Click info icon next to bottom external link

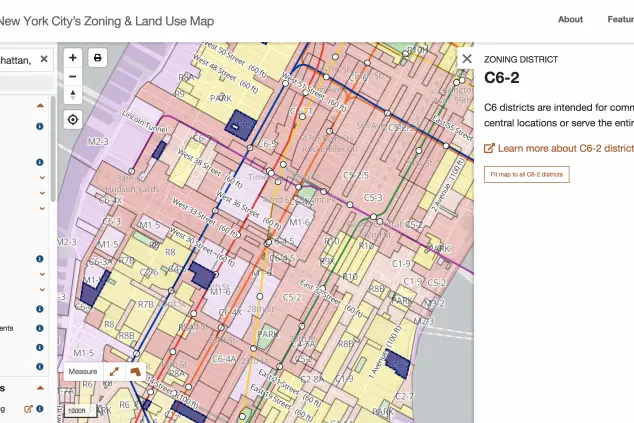click(40, 408)
